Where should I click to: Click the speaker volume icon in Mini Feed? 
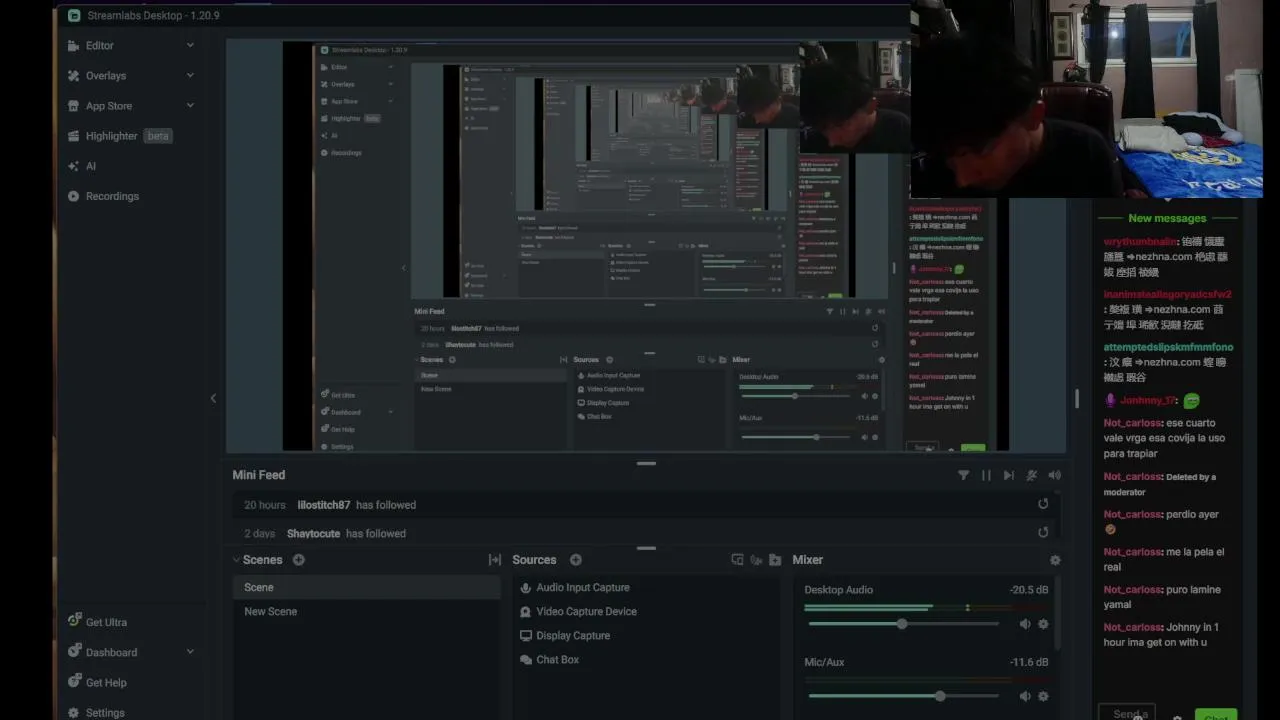1054,476
